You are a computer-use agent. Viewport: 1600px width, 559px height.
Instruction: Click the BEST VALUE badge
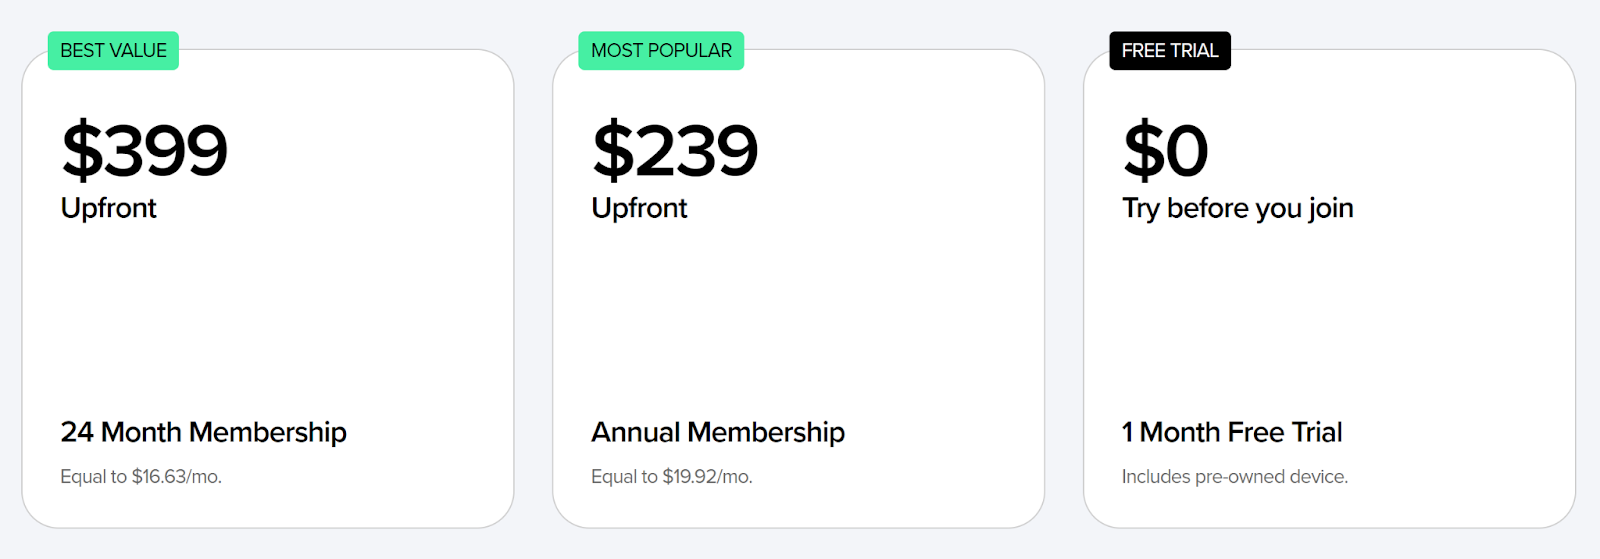113,51
